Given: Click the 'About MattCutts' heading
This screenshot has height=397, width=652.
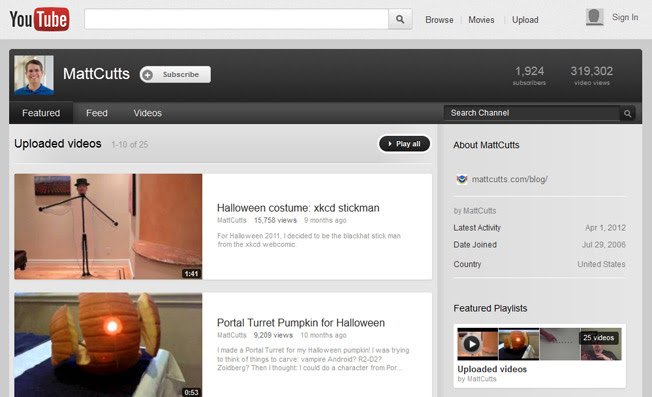Looking at the screenshot, I should pyautogui.click(x=486, y=145).
